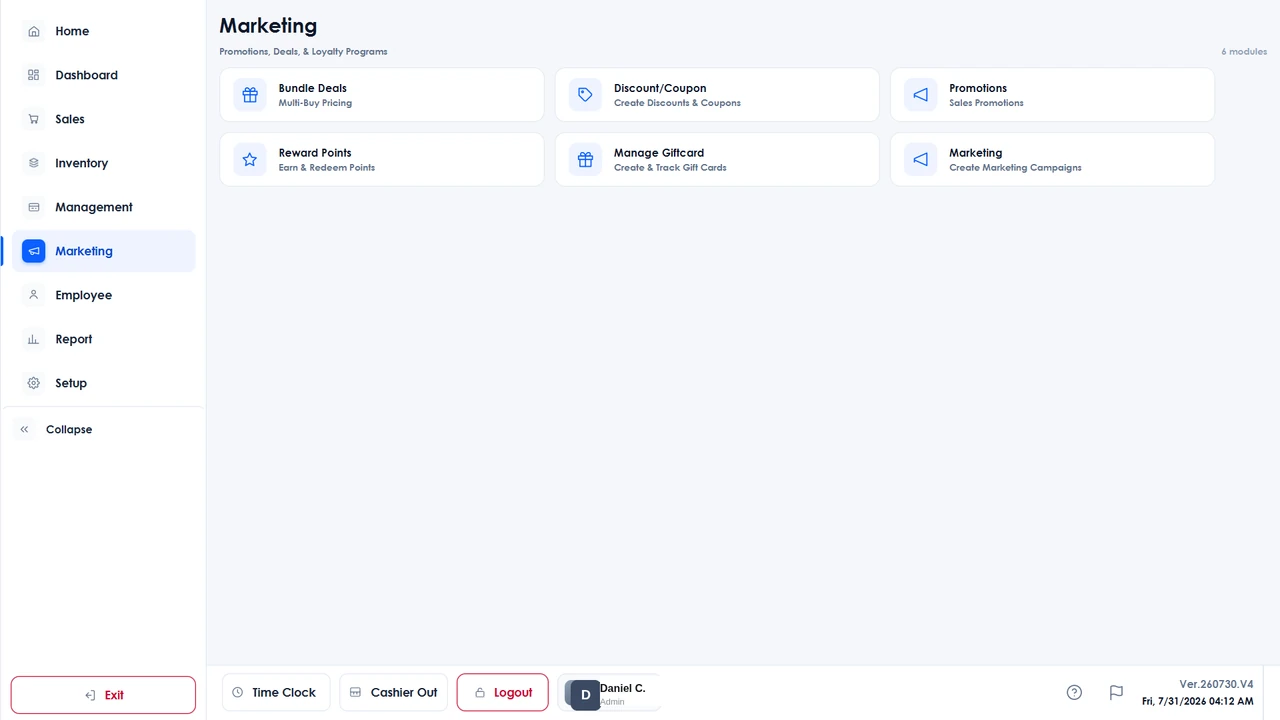Image resolution: width=1280 pixels, height=720 pixels.
Task: Click the Home house icon in sidebar
Action: pos(34,31)
